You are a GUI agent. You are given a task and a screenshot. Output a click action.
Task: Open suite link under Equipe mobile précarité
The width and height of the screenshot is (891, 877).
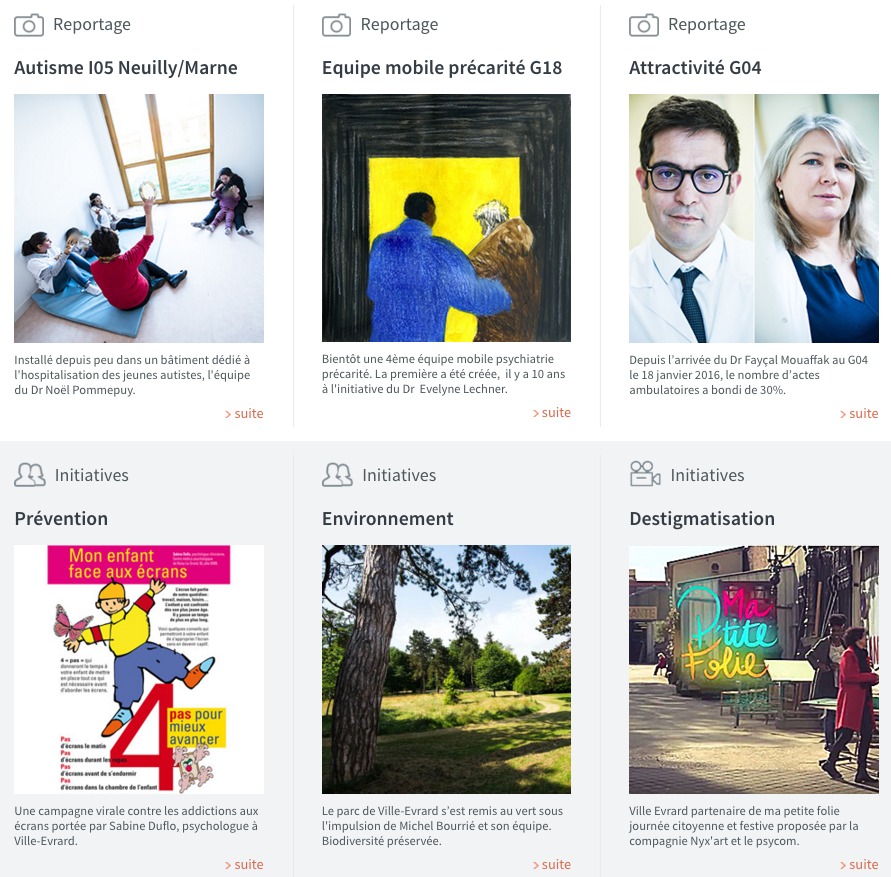(x=551, y=413)
